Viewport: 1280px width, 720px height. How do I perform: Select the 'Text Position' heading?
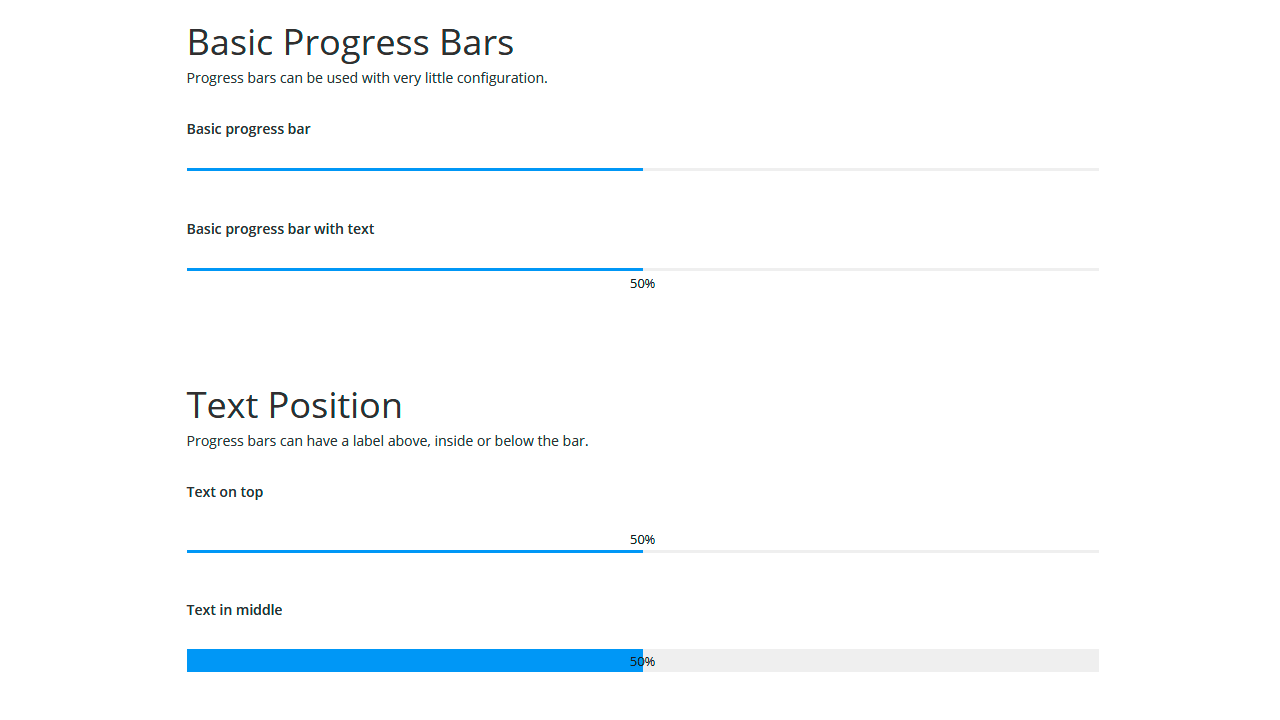coord(294,405)
